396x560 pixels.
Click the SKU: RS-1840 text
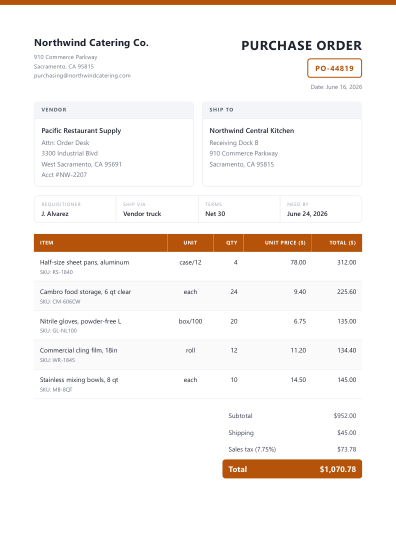pyautogui.click(x=56, y=272)
